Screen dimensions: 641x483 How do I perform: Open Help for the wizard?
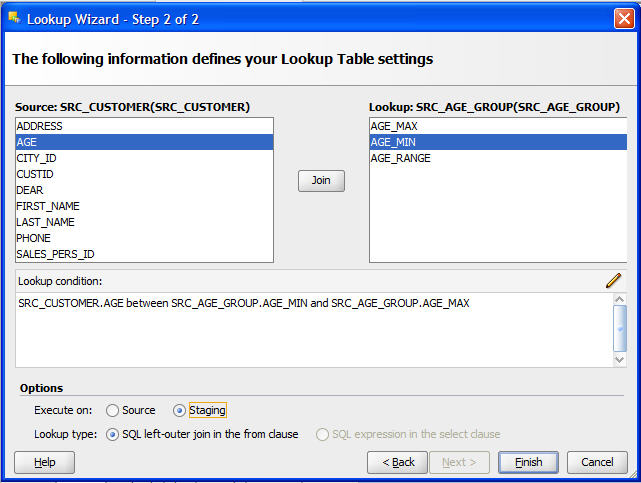pos(45,463)
